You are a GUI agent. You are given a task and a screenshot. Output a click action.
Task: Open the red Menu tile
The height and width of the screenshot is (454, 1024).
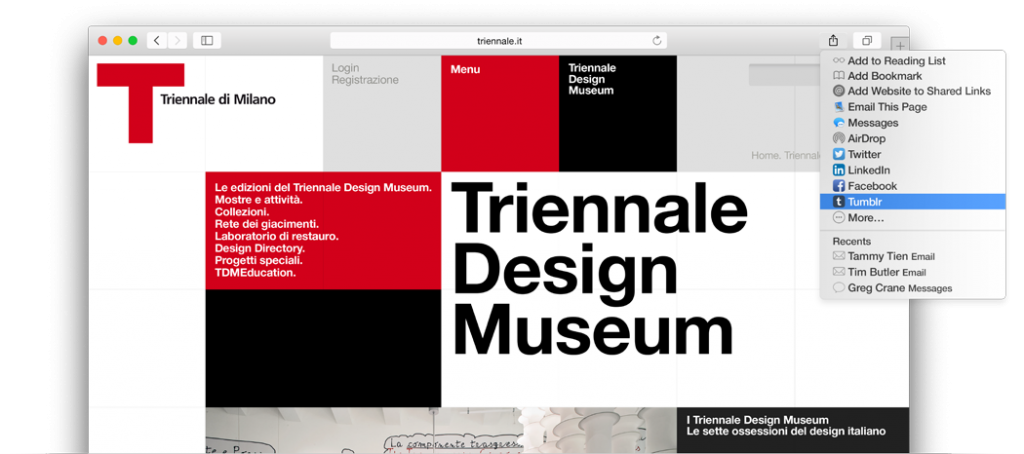500,114
